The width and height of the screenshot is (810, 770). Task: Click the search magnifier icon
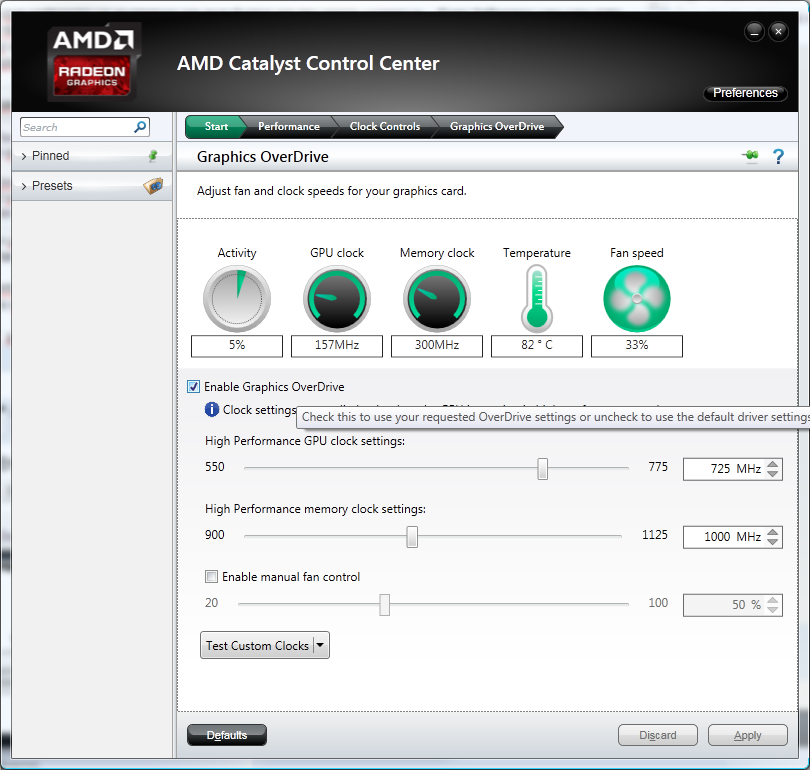pyautogui.click(x=140, y=127)
